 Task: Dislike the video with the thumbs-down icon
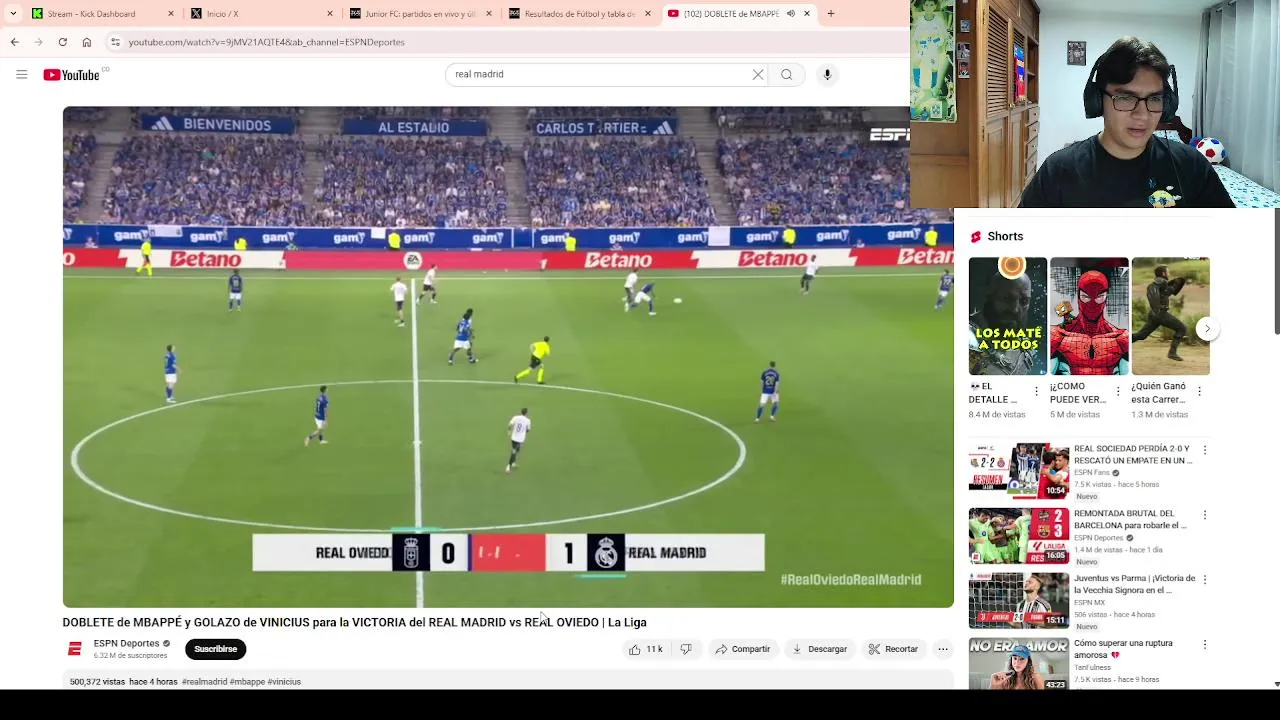[x=686, y=649]
